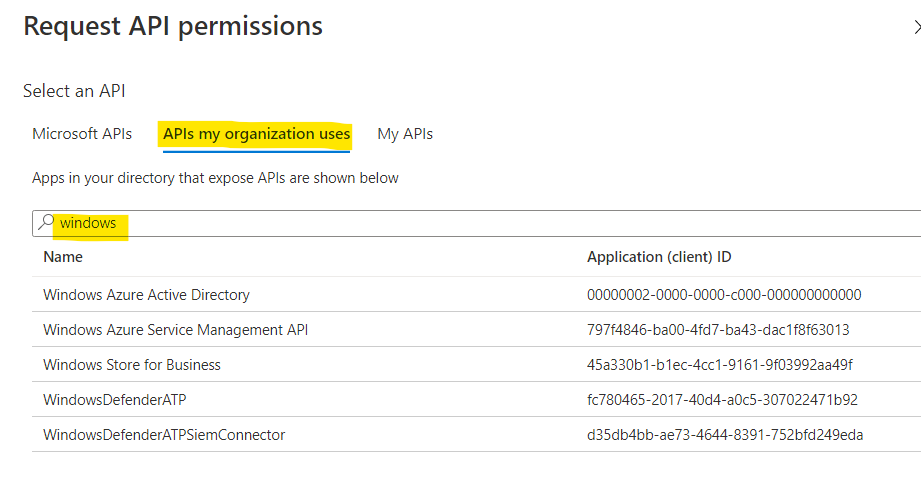Switch to the Microsoft APIs tab
The width and height of the screenshot is (921, 481).
(x=82, y=134)
